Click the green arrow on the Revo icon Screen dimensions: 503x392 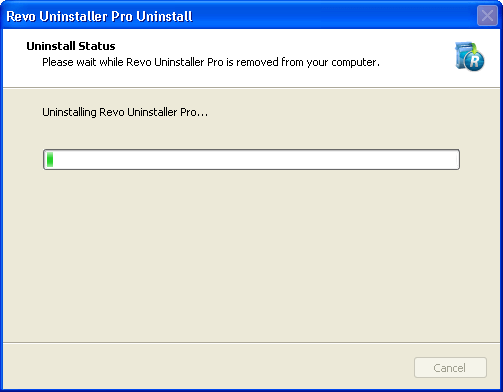click(475, 48)
